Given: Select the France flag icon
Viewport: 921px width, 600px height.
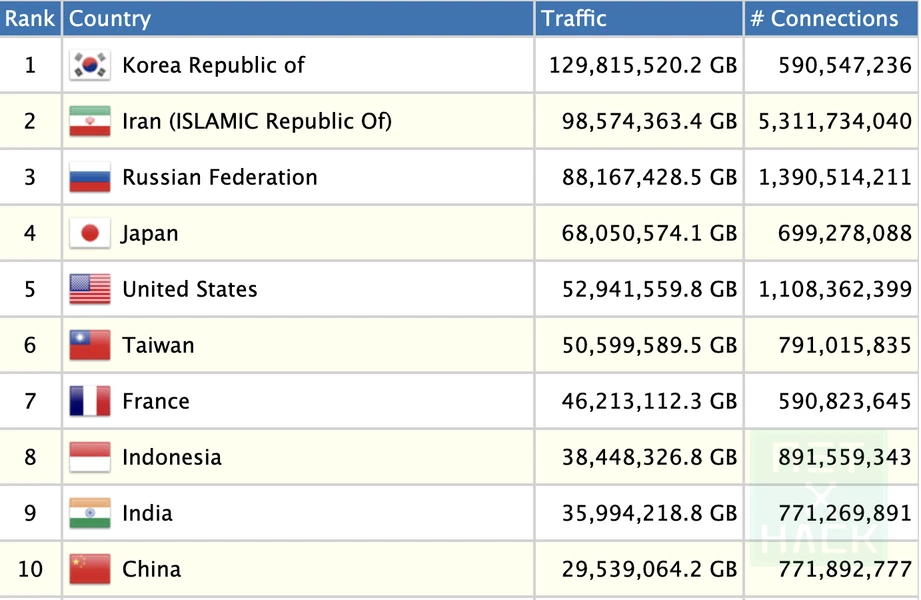Looking at the screenshot, I should coord(89,401).
